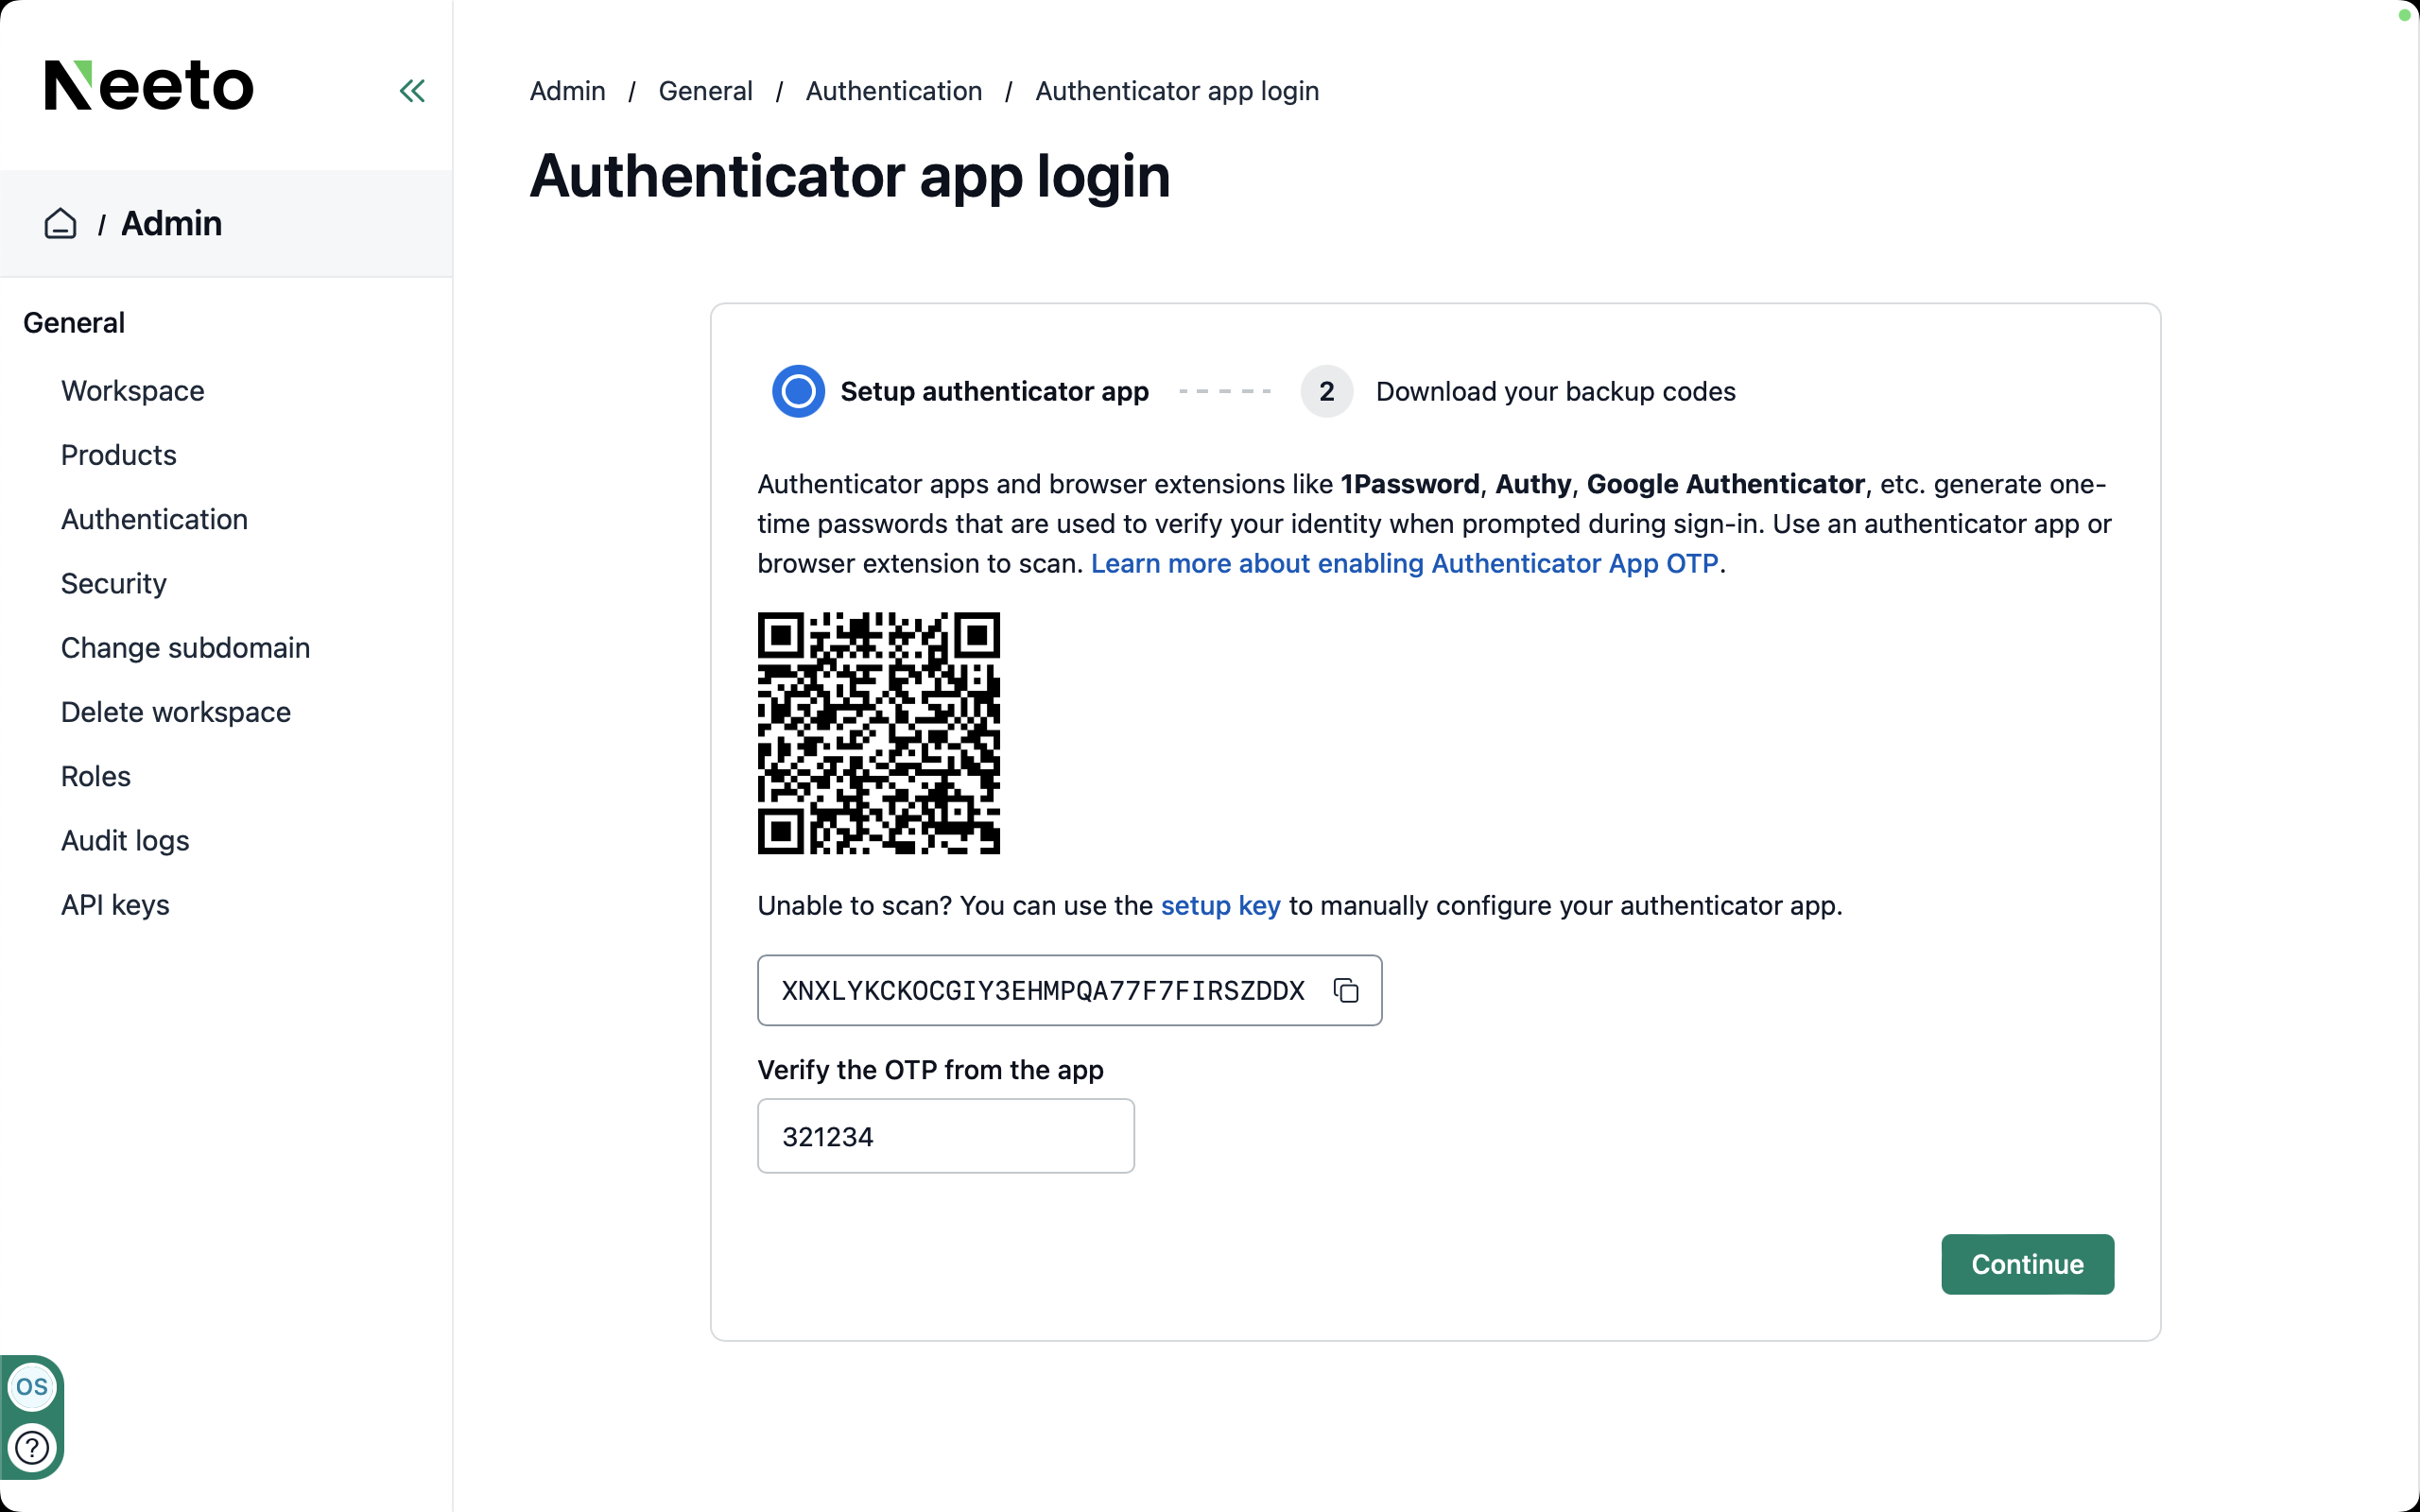
Task: Focus the OTP verification input field
Action: pos(945,1136)
